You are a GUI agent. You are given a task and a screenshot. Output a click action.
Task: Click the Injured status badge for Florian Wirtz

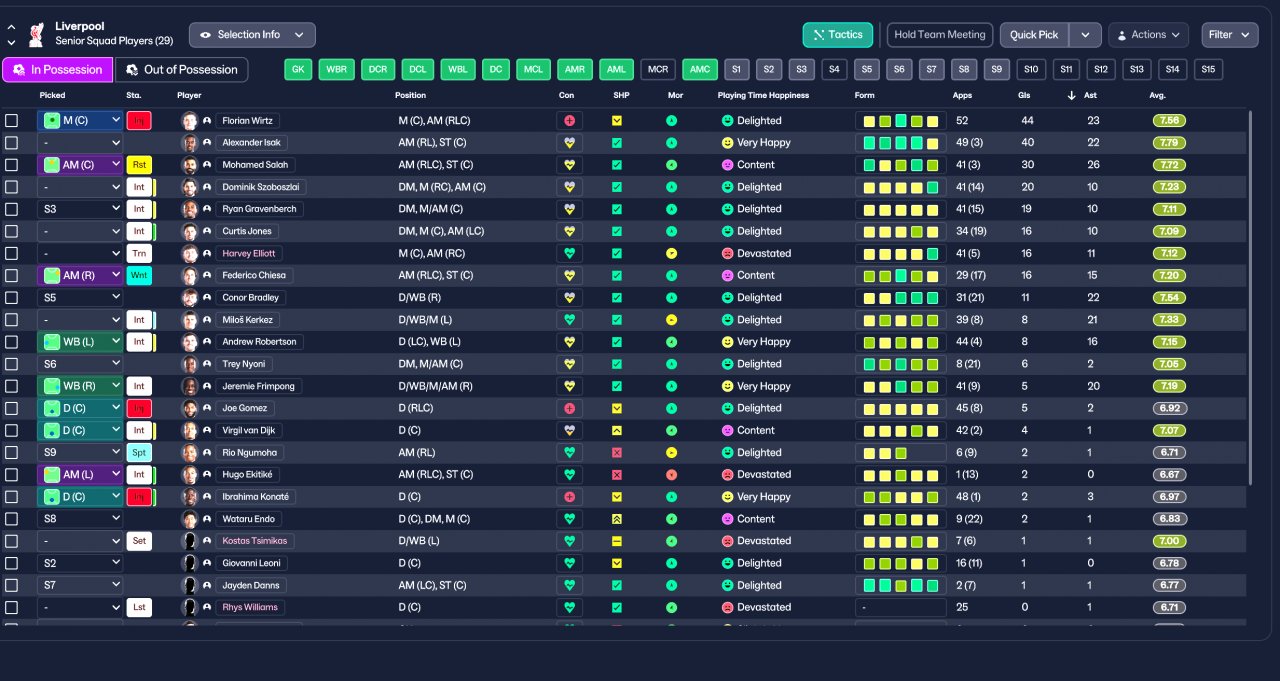(139, 120)
